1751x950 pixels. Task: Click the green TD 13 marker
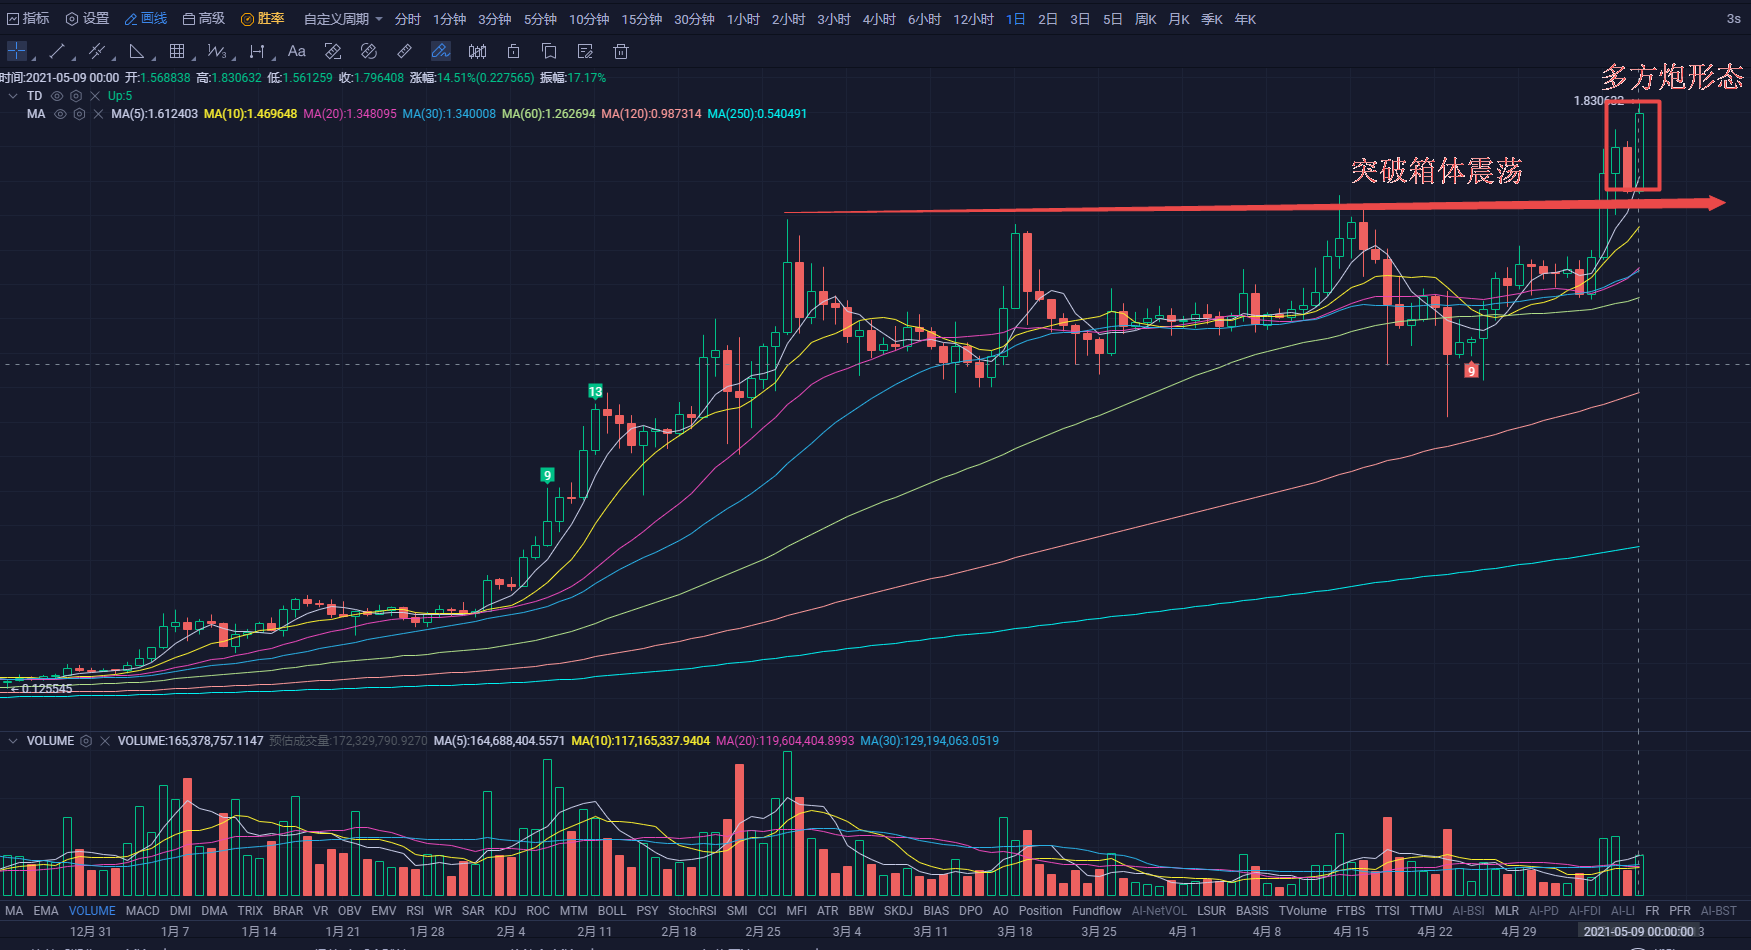pos(595,392)
